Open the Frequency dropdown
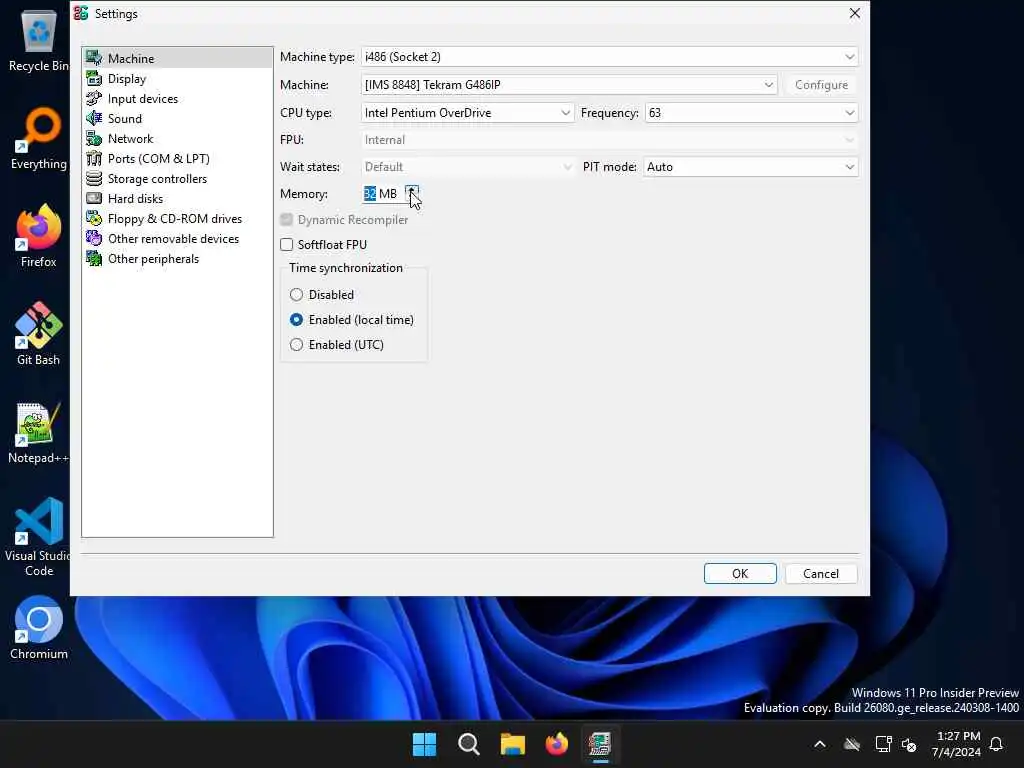The image size is (1024, 768). (x=751, y=113)
